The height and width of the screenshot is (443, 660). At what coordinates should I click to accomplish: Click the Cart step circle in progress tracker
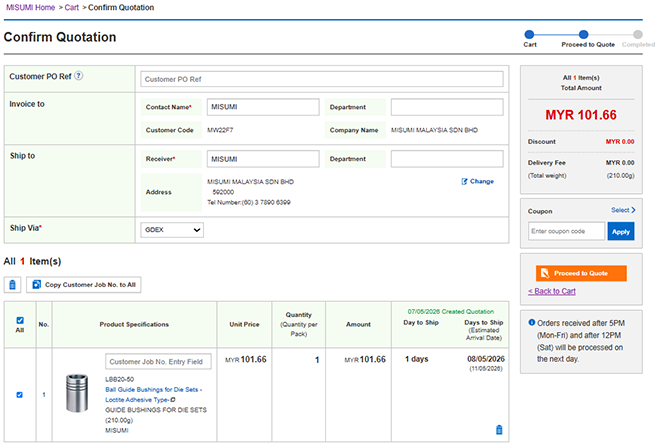point(530,35)
